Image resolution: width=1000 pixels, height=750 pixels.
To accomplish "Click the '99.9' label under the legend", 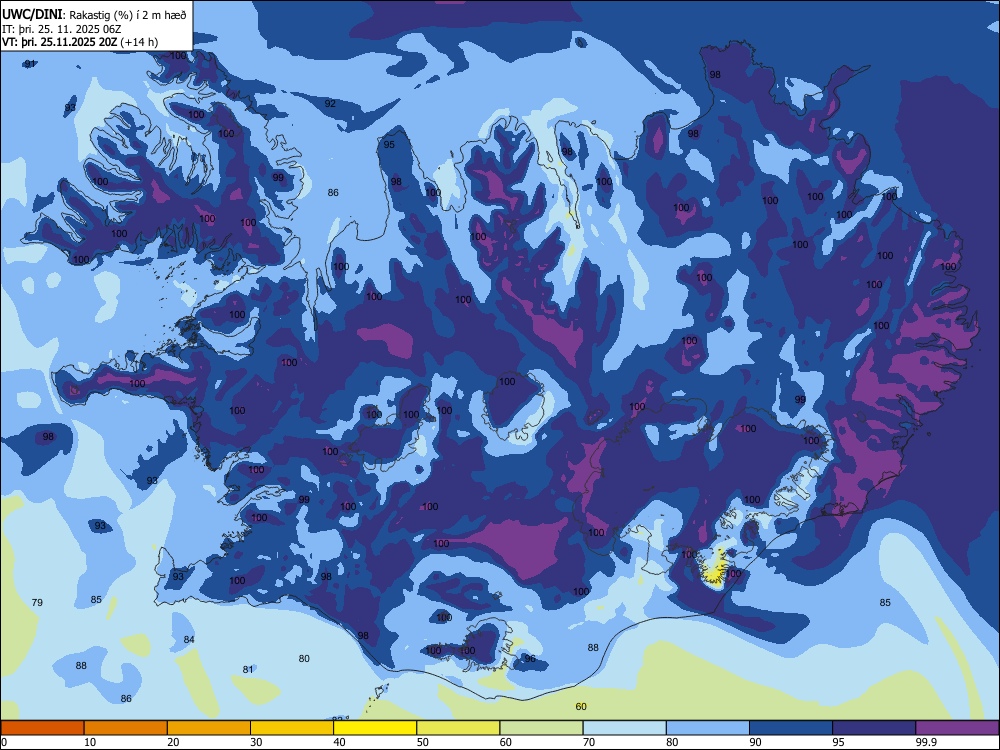I will pyautogui.click(x=926, y=742).
